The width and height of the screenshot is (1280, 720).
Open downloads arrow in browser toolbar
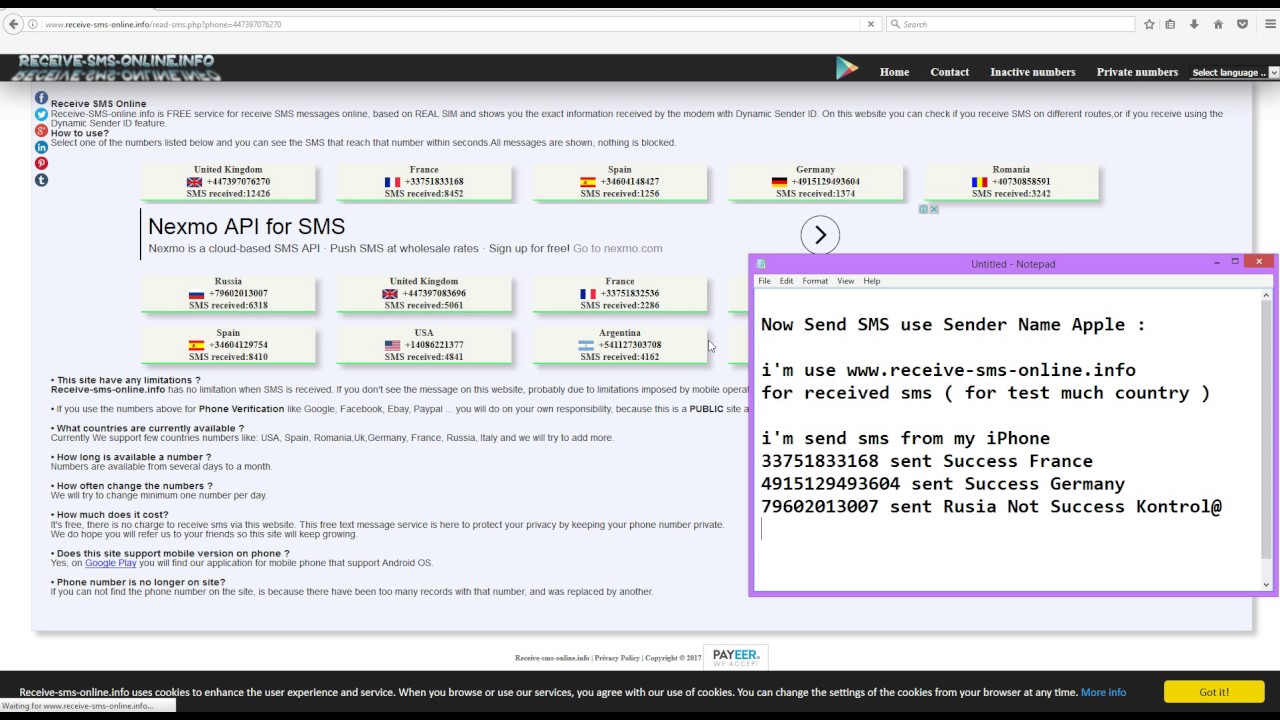1194,24
